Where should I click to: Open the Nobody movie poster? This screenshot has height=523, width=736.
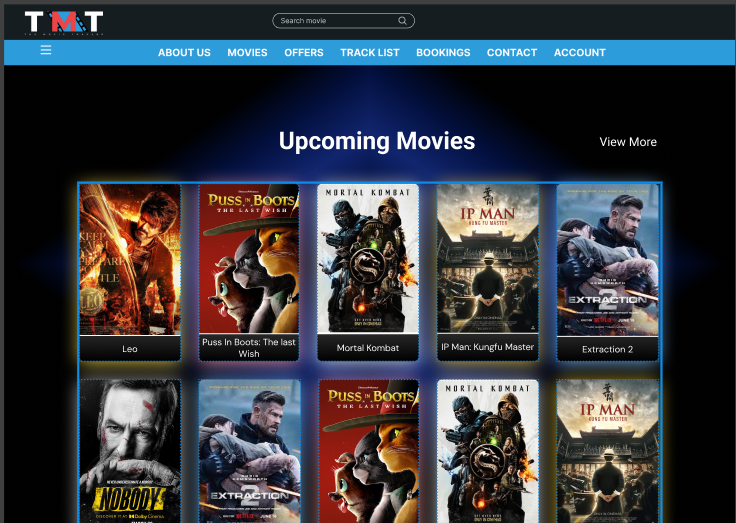(x=130, y=451)
